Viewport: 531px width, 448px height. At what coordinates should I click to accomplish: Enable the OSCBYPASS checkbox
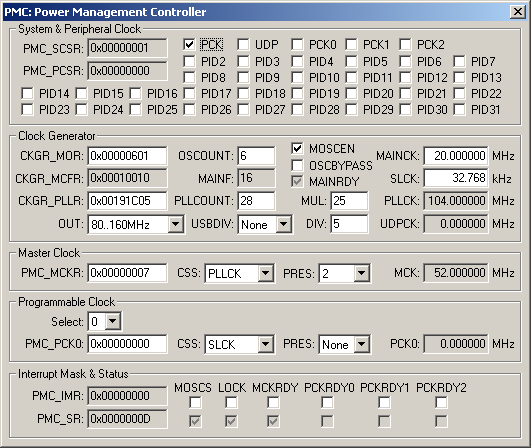pos(297,165)
